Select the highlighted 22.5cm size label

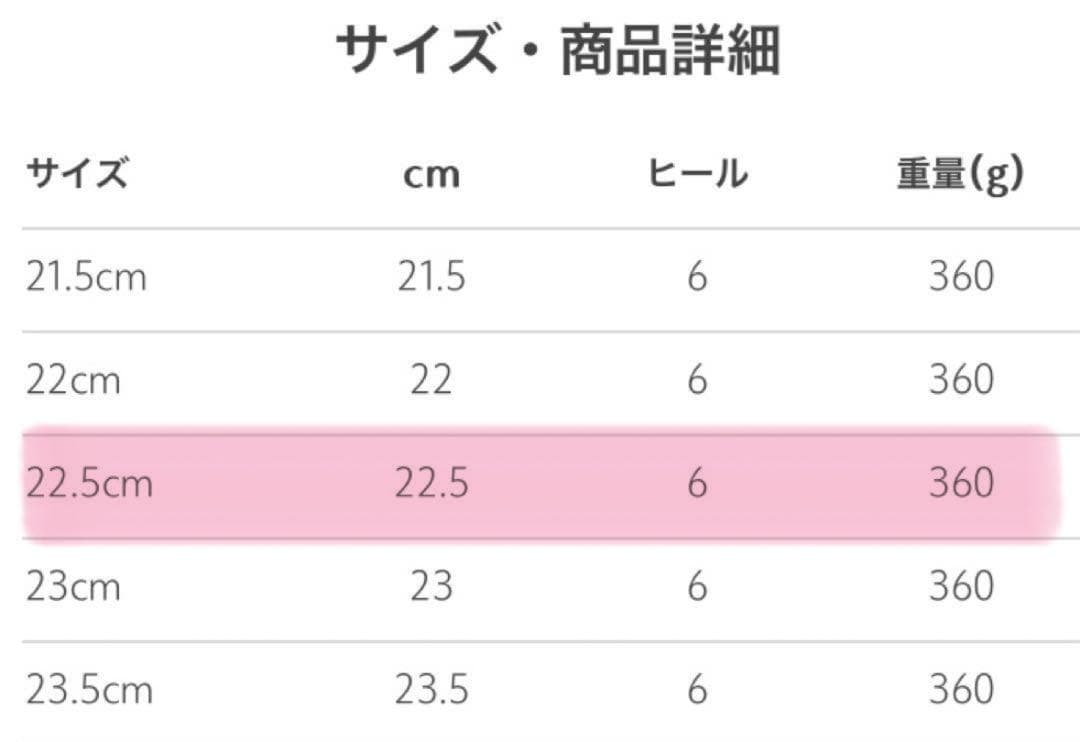point(89,484)
